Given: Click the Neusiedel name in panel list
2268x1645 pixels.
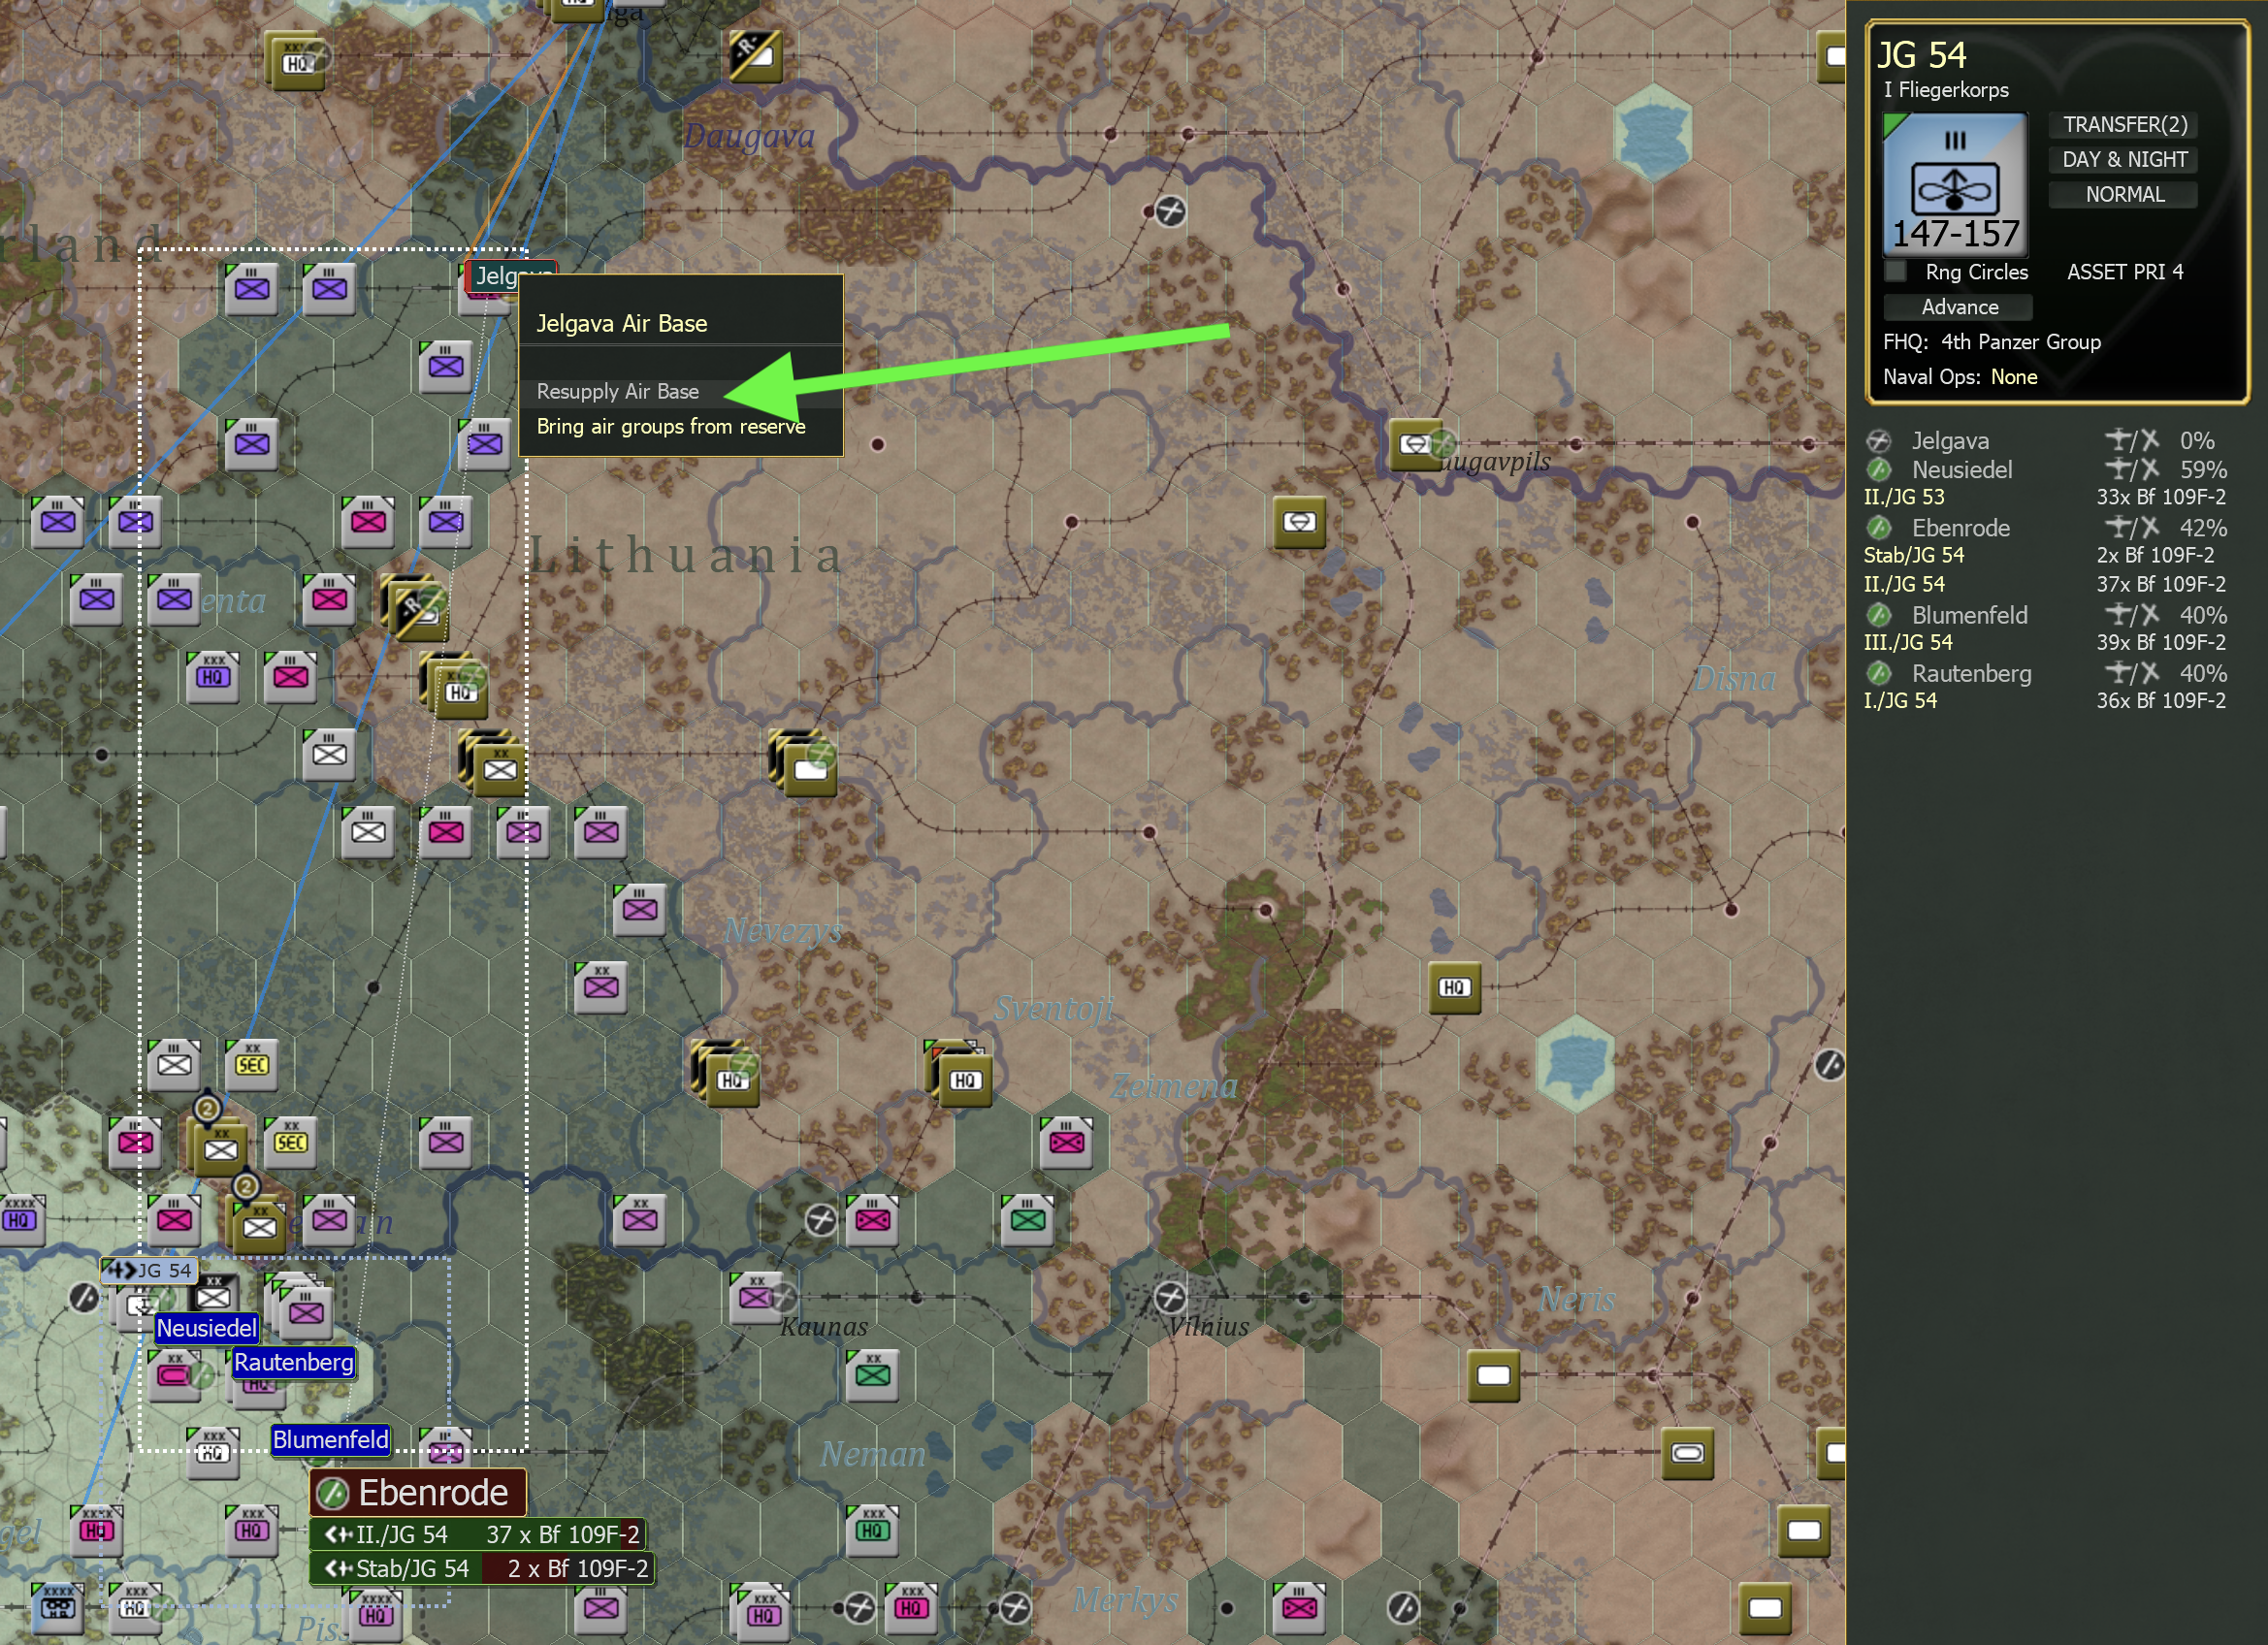Looking at the screenshot, I should (1962, 470).
